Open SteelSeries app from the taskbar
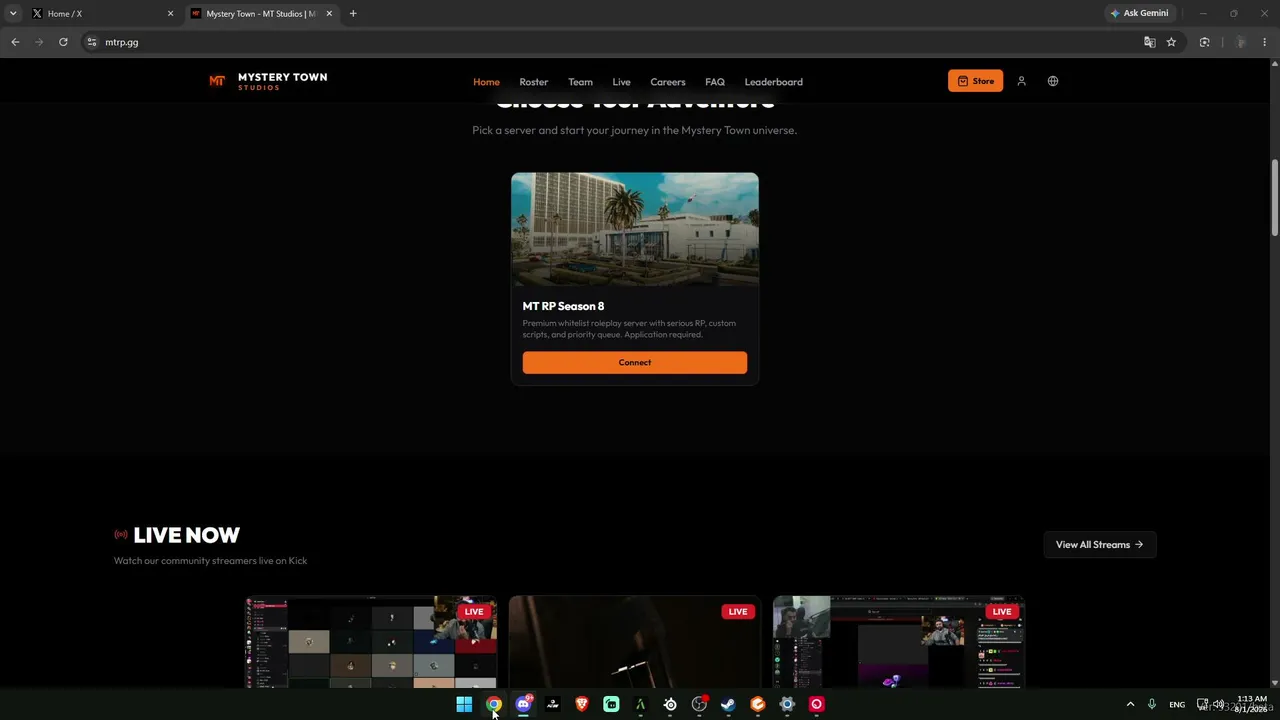This screenshot has height=720, width=1280. (x=670, y=704)
